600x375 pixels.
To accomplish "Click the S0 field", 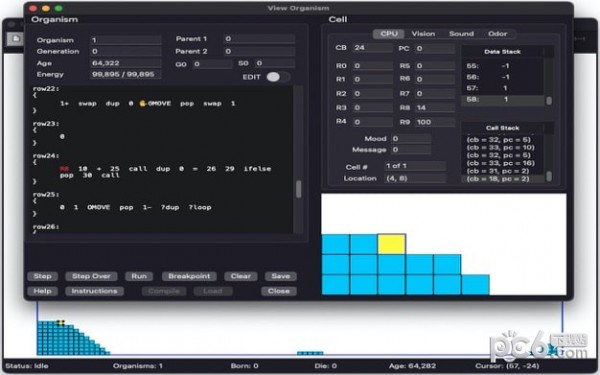I will pos(275,63).
